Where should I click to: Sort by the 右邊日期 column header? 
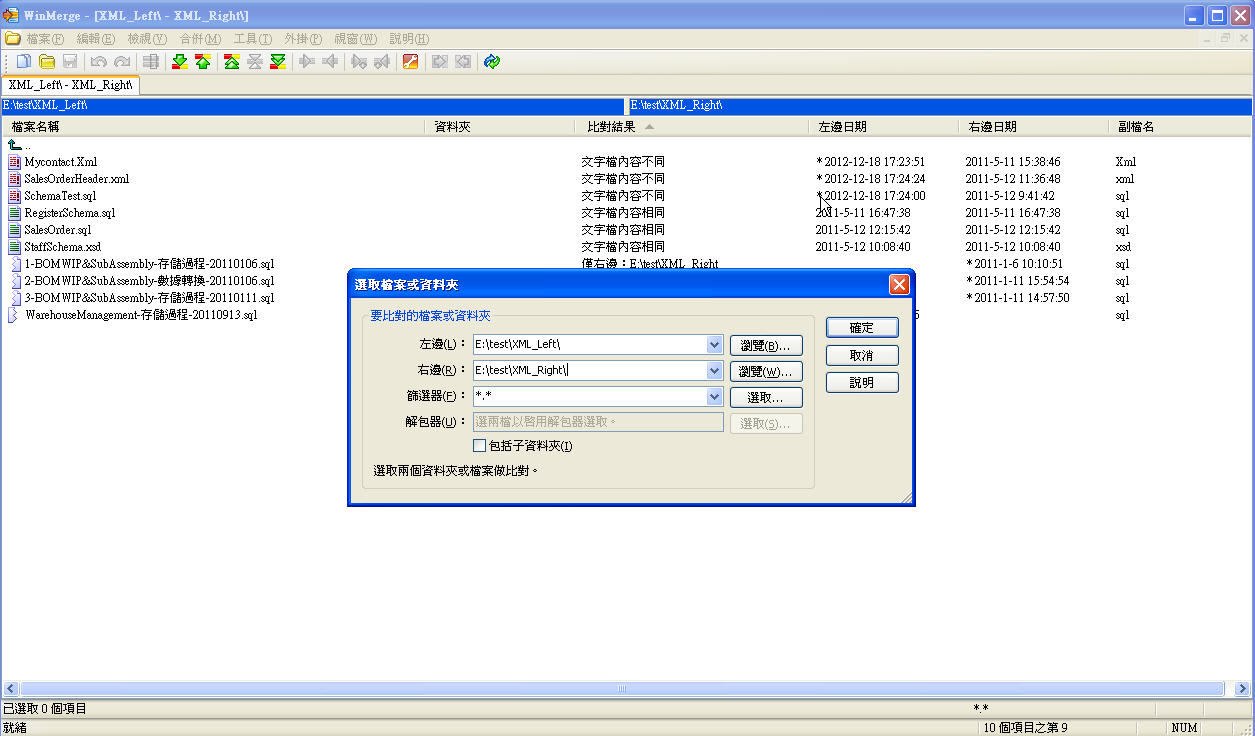point(1032,127)
